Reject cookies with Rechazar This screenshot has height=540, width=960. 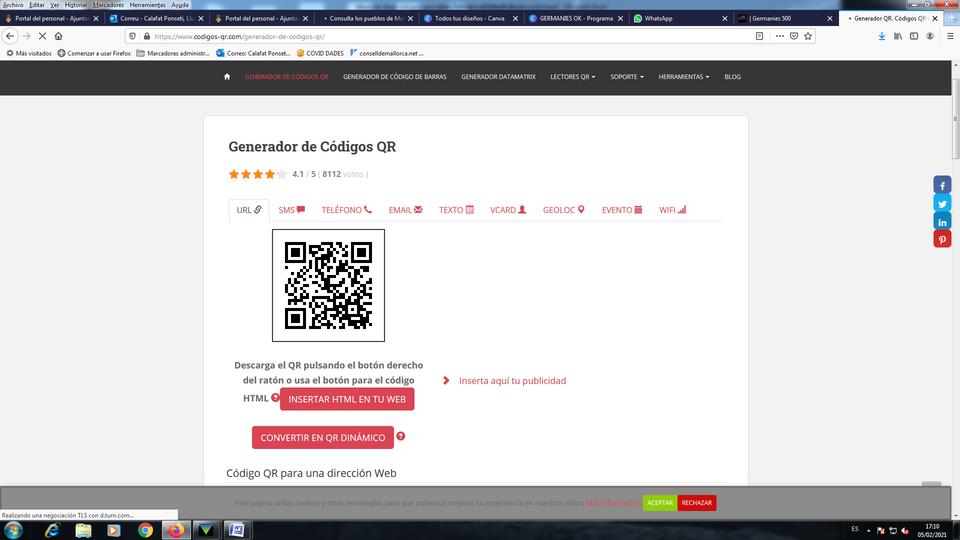(x=697, y=503)
